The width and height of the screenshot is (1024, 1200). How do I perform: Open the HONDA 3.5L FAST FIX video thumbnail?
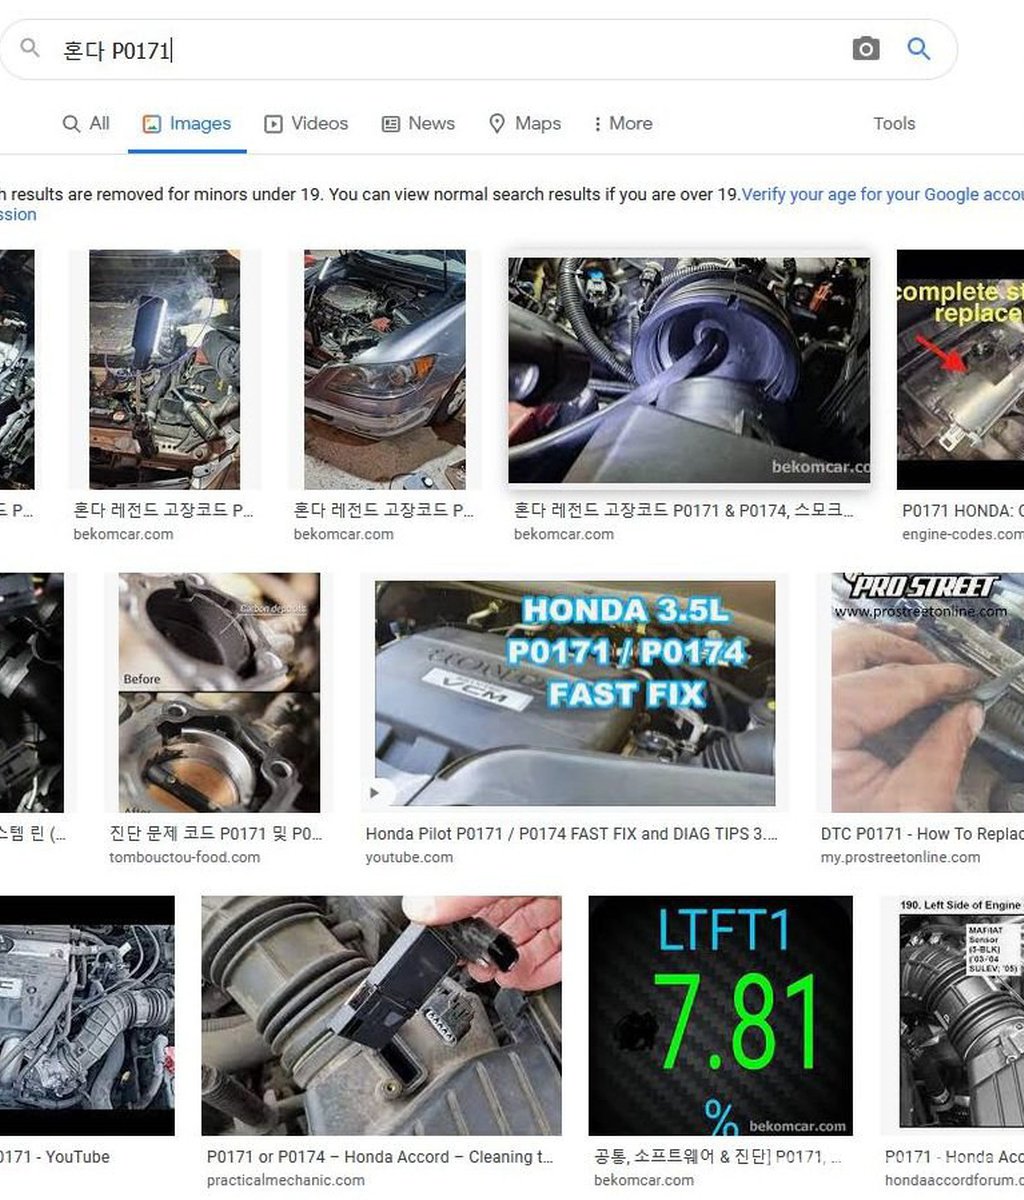pyautogui.click(x=575, y=693)
